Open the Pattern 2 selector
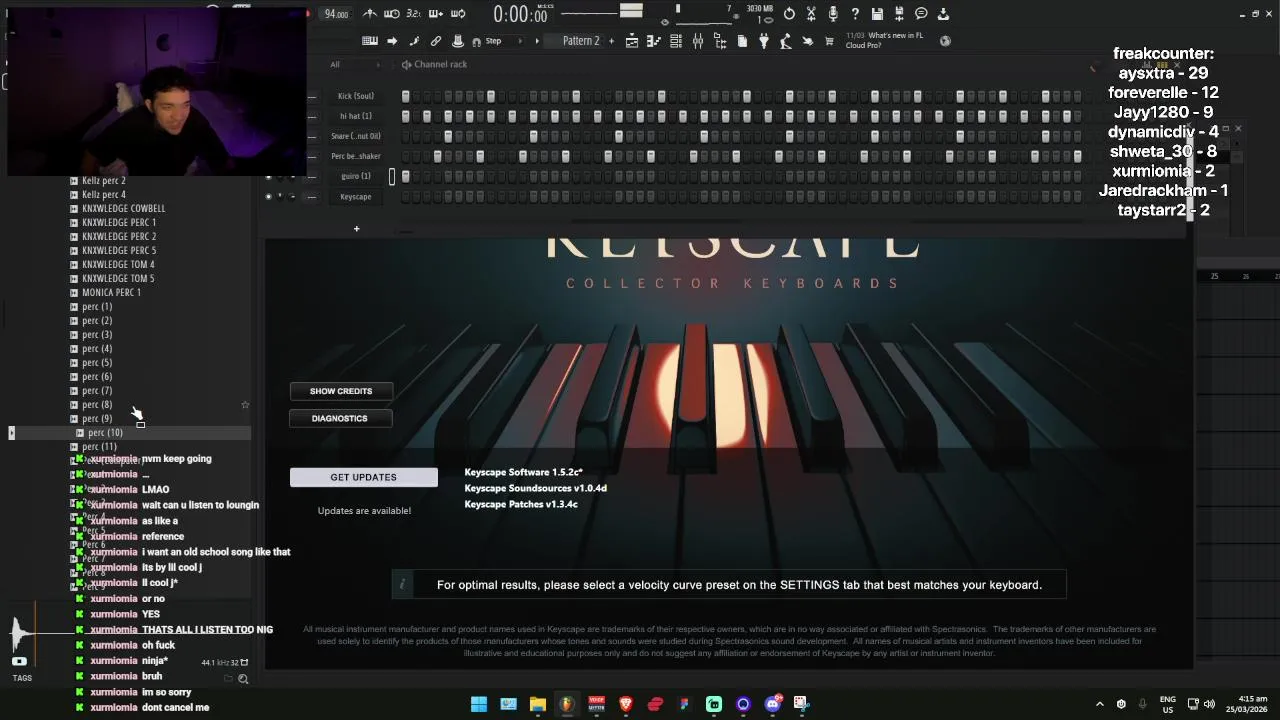Image resolution: width=1280 pixels, height=720 pixels. coord(575,41)
